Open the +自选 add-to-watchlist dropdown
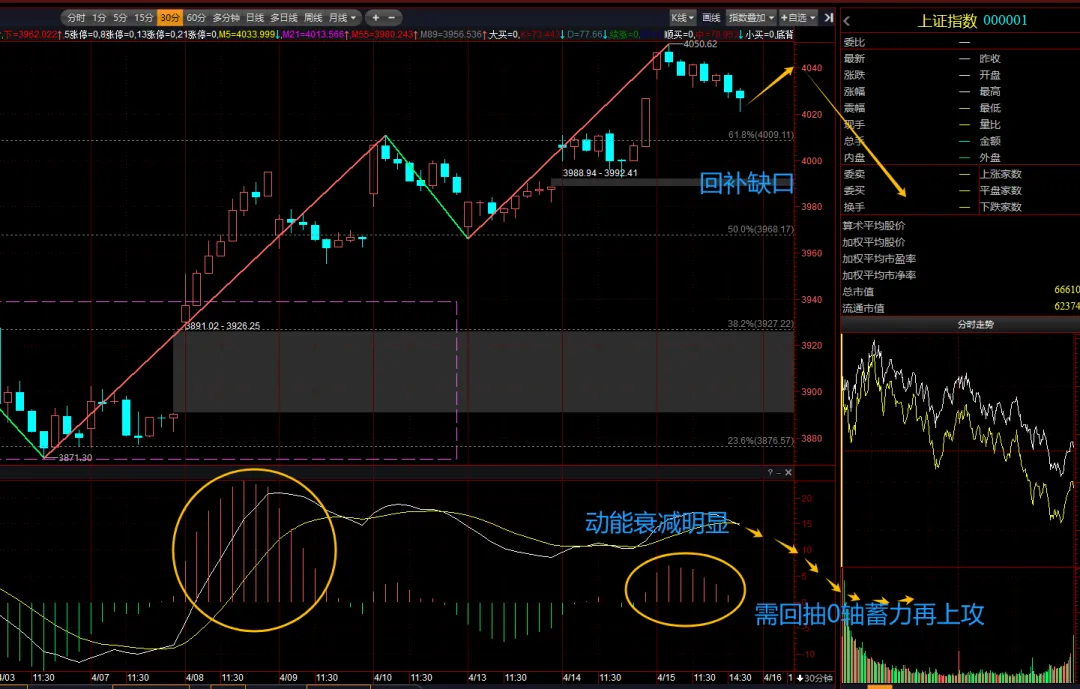 pos(798,18)
